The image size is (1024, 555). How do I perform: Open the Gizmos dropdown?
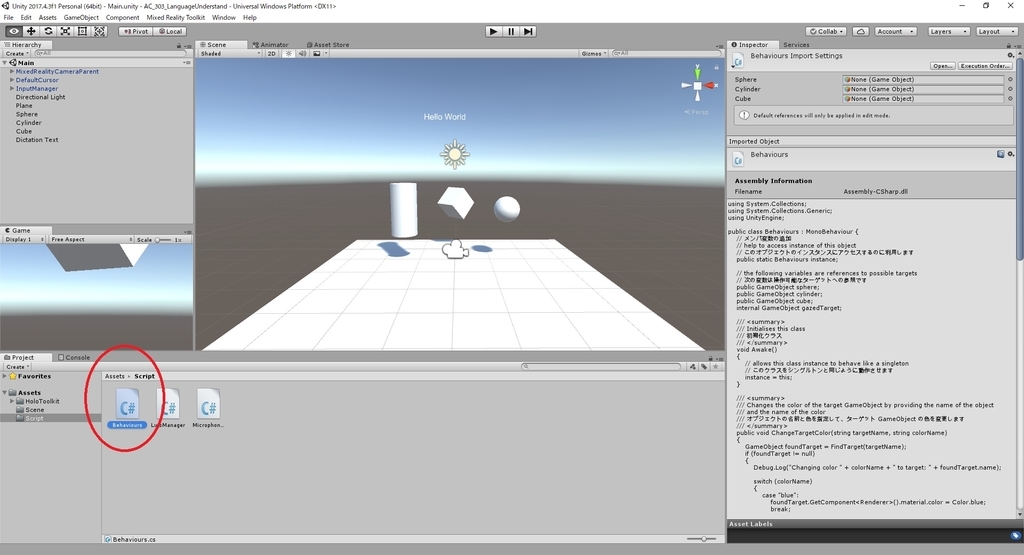[x=594, y=54]
